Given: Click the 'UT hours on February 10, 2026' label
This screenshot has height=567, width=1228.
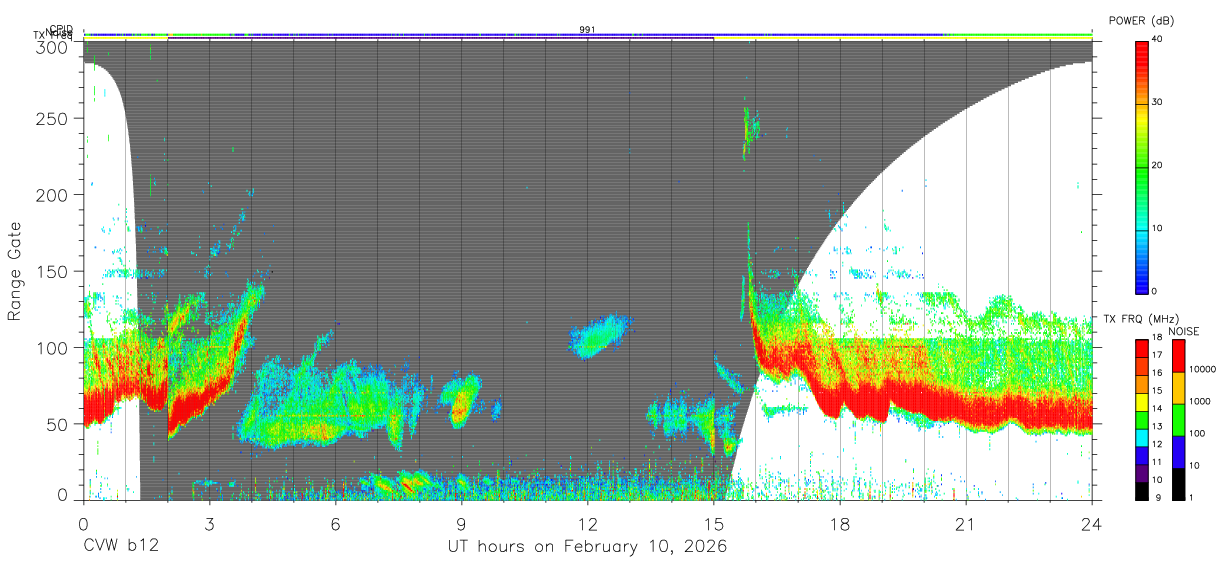Looking at the screenshot, I should coord(587,547).
